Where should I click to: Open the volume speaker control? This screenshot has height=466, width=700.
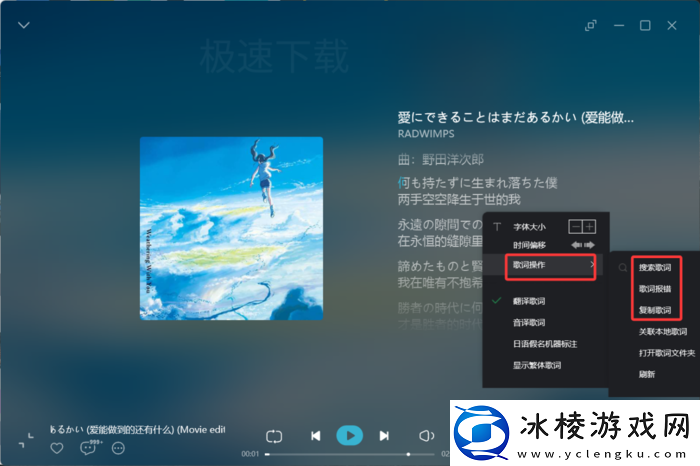[x=427, y=436]
